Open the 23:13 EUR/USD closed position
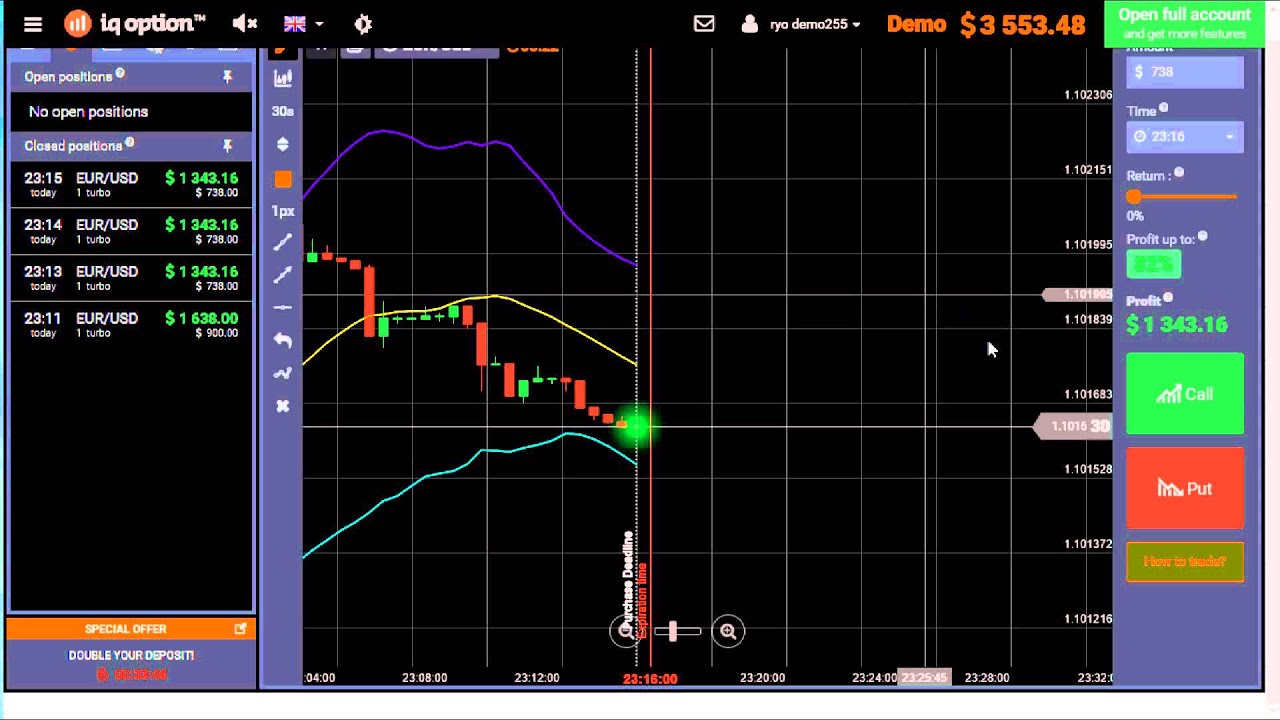Viewport: 1280px width, 720px height. (131, 278)
